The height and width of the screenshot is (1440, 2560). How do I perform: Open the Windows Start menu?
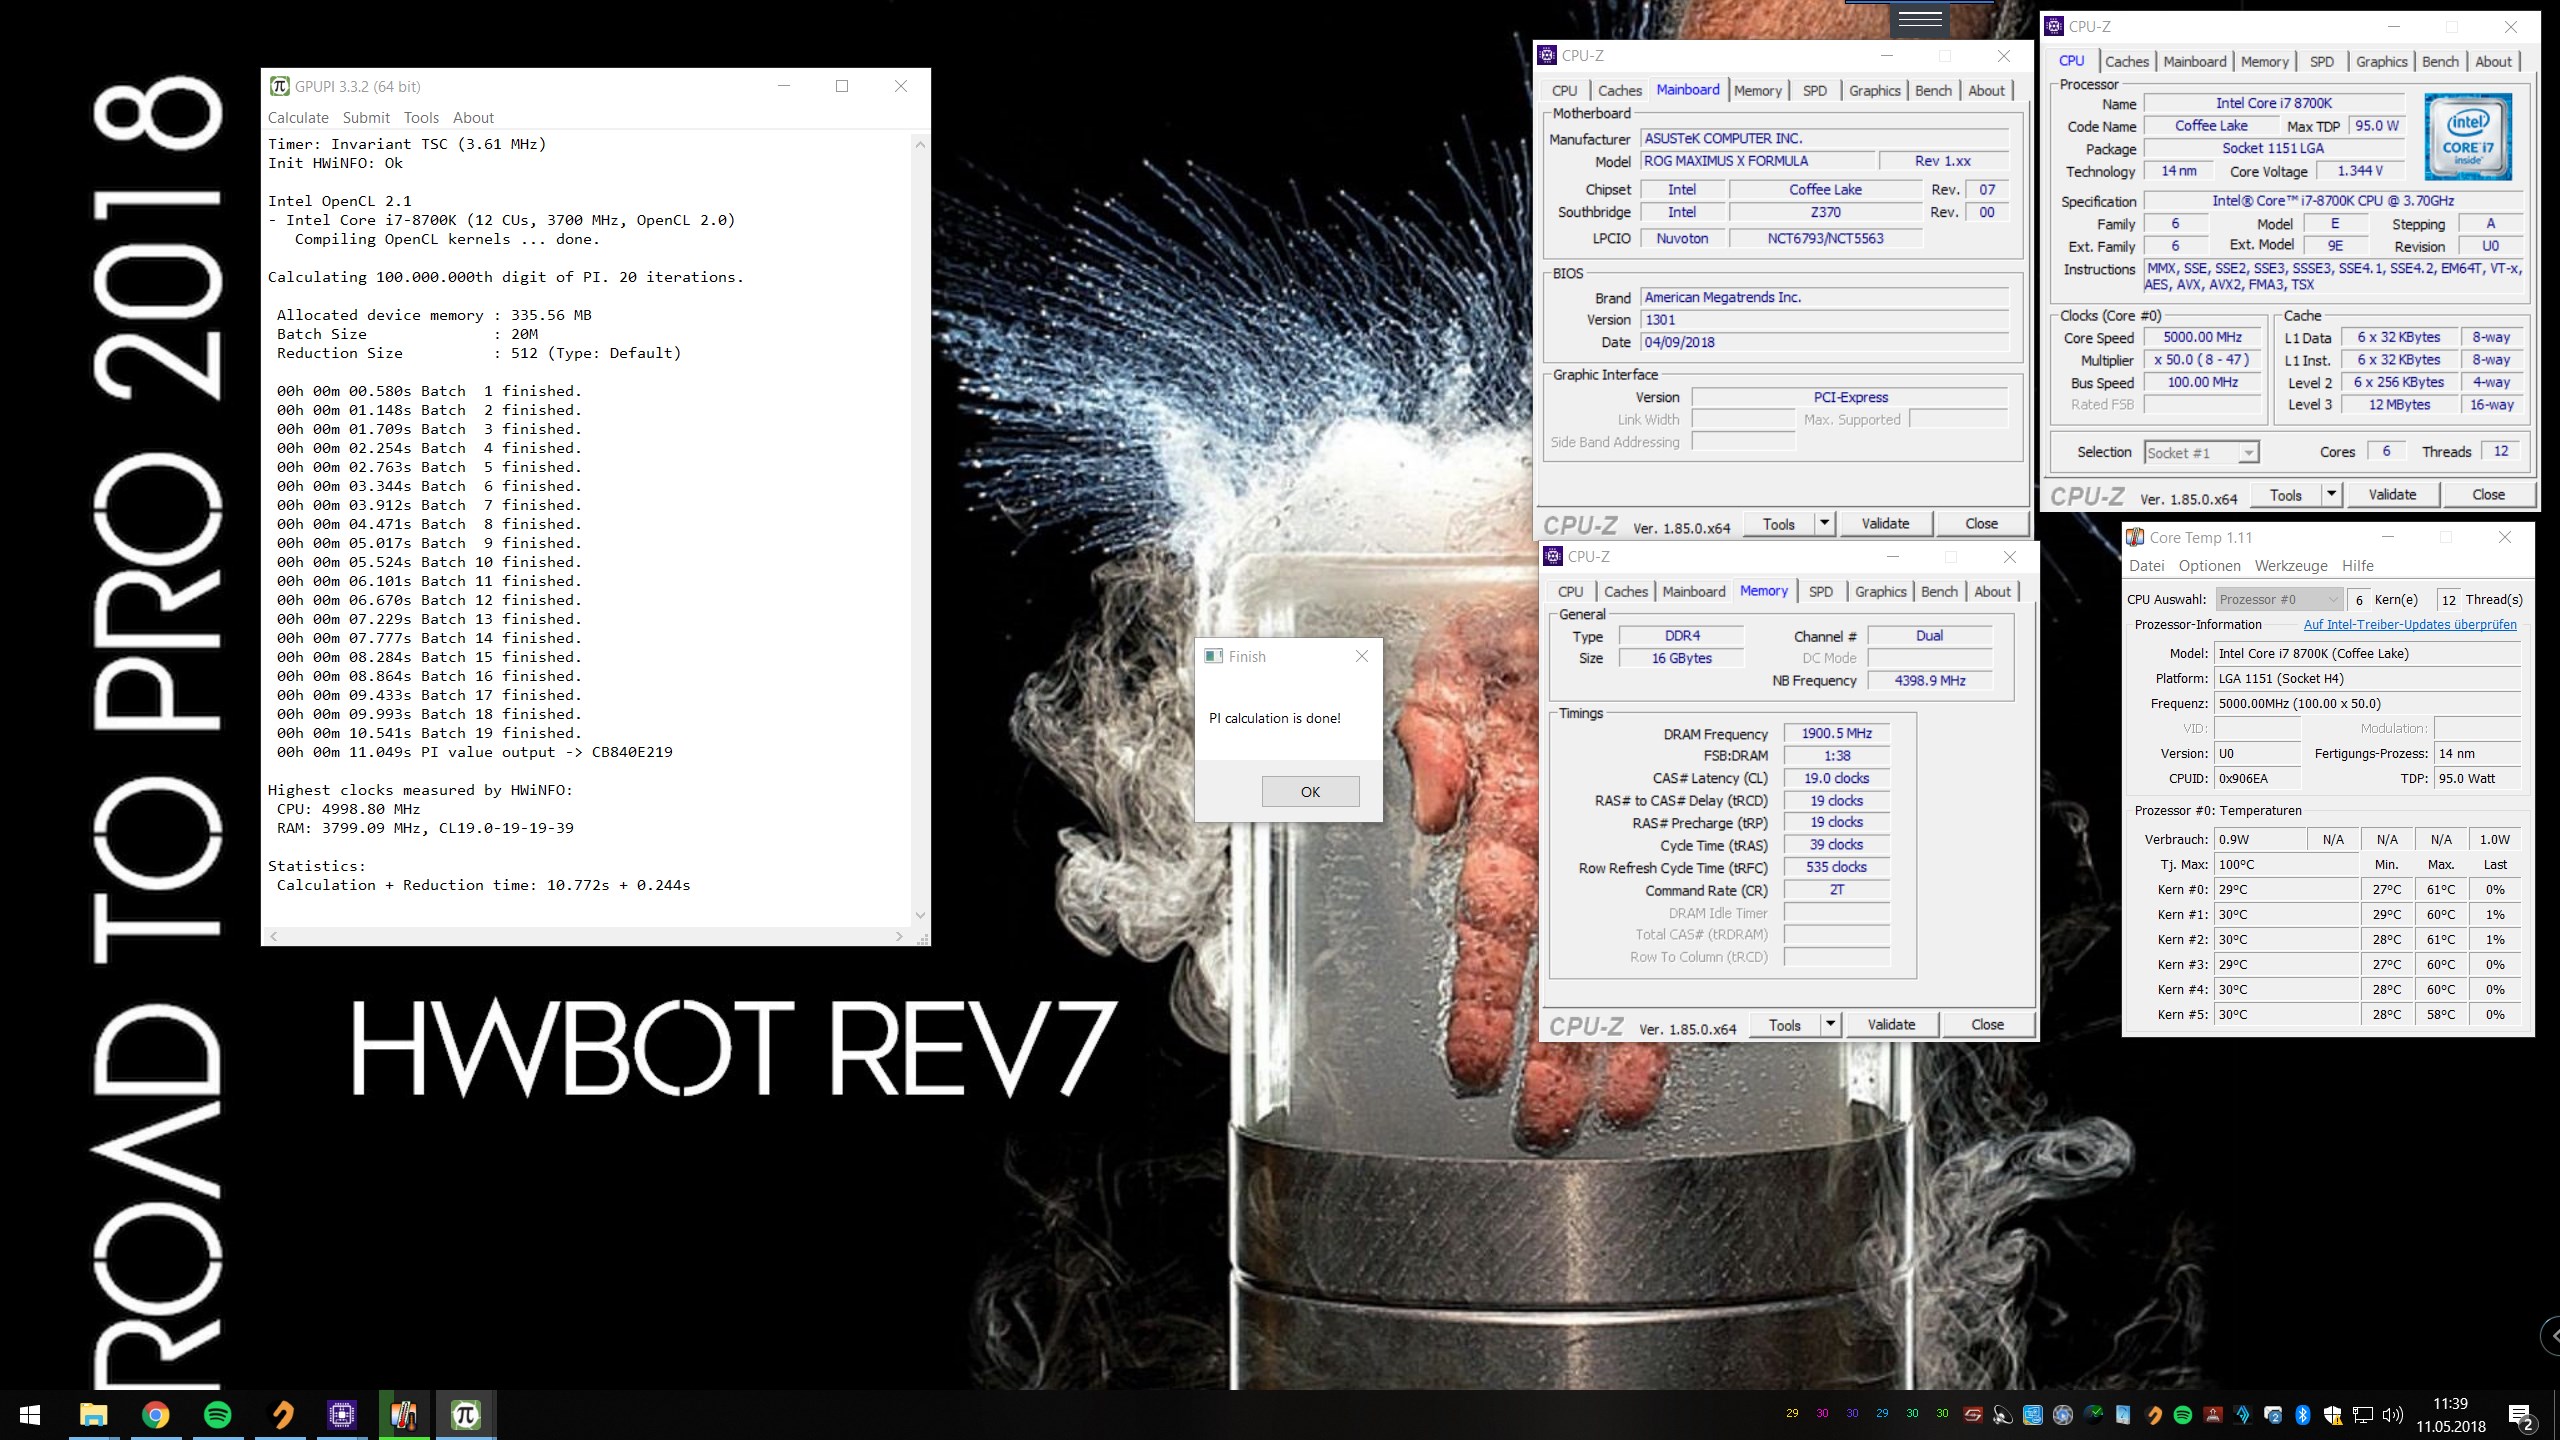pos(30,1415)
